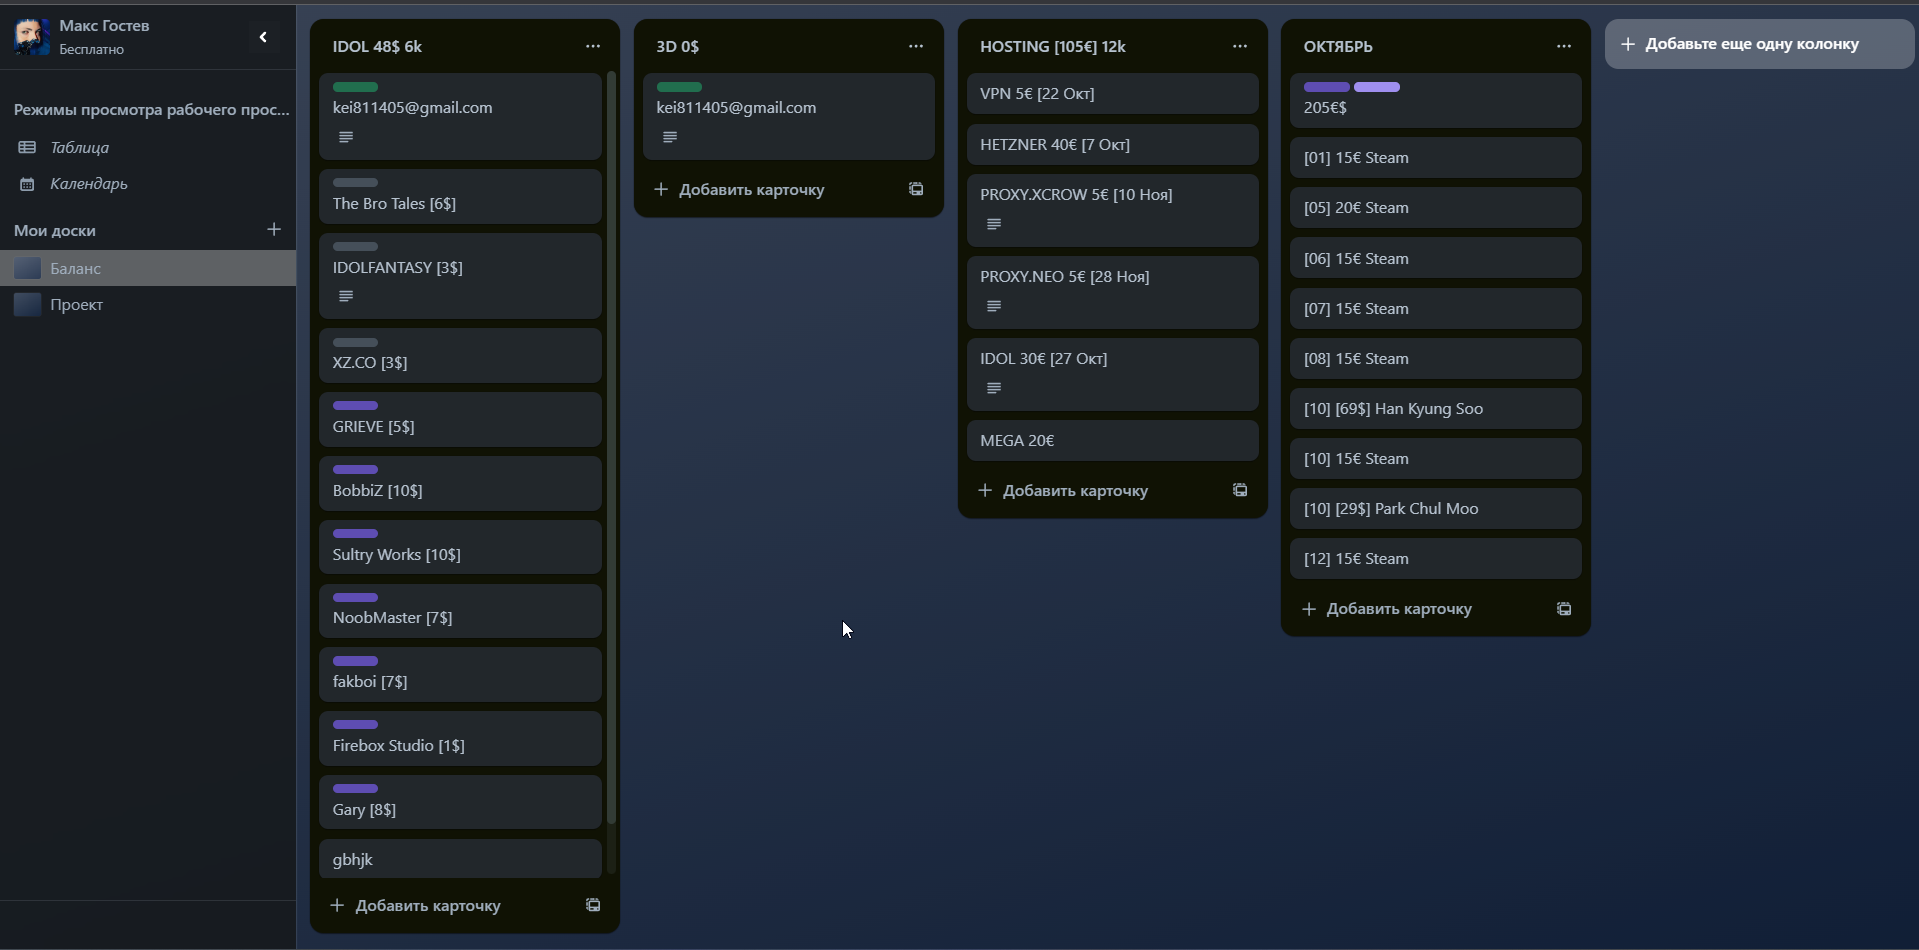Viewport: 1919px width, 950px height.
Task: Click description icon on IDOLFANTASY card
Action: pos(346,296)
